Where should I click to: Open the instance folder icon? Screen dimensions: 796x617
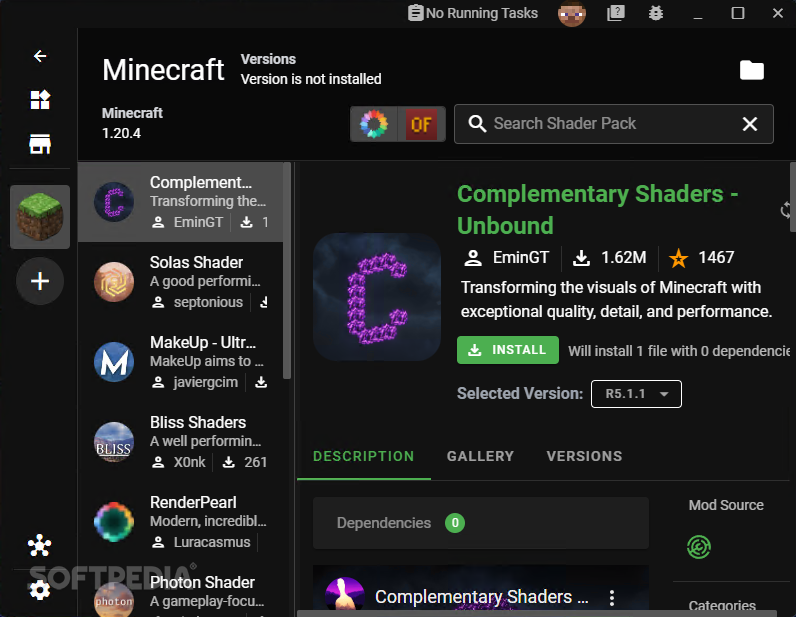point(751,70)
